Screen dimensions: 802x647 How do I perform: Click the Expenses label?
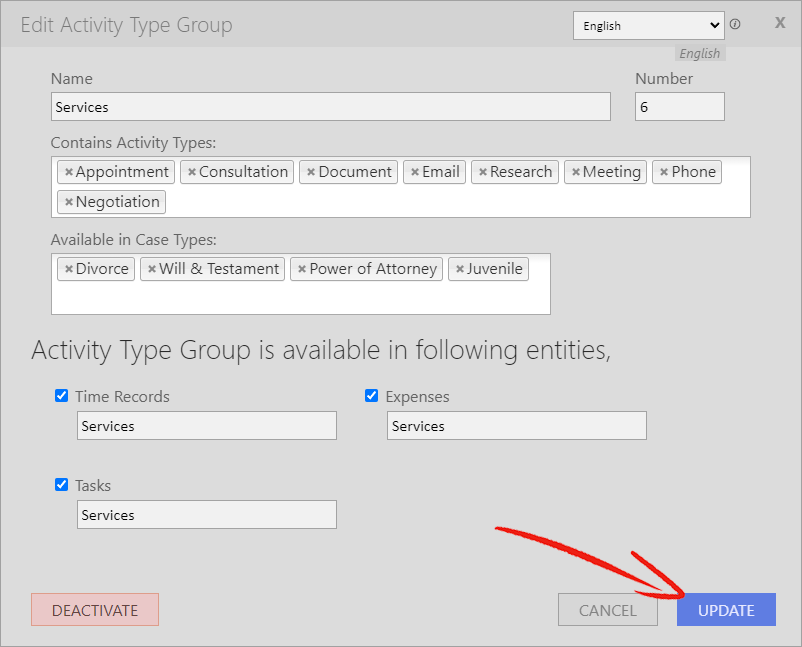click(417, 396)
